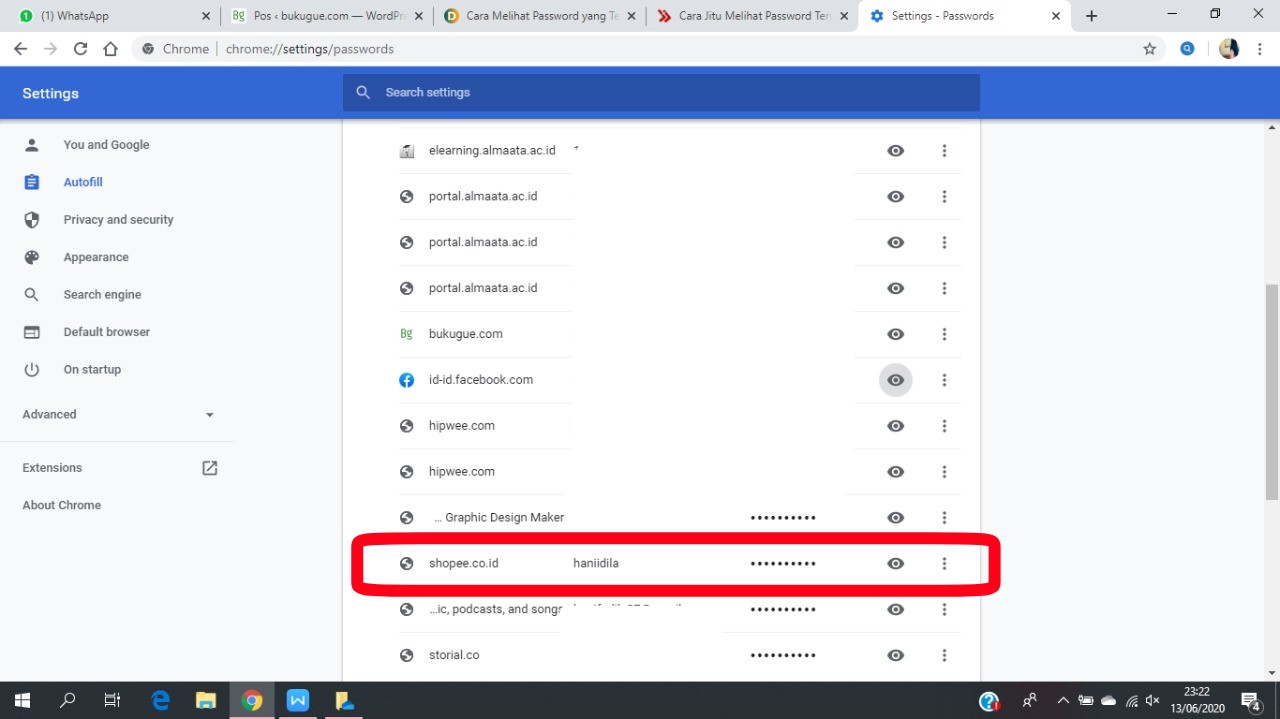Open the About Chrome page
The height and width of the screenshot is (719, 1280).
click(62, 505)
